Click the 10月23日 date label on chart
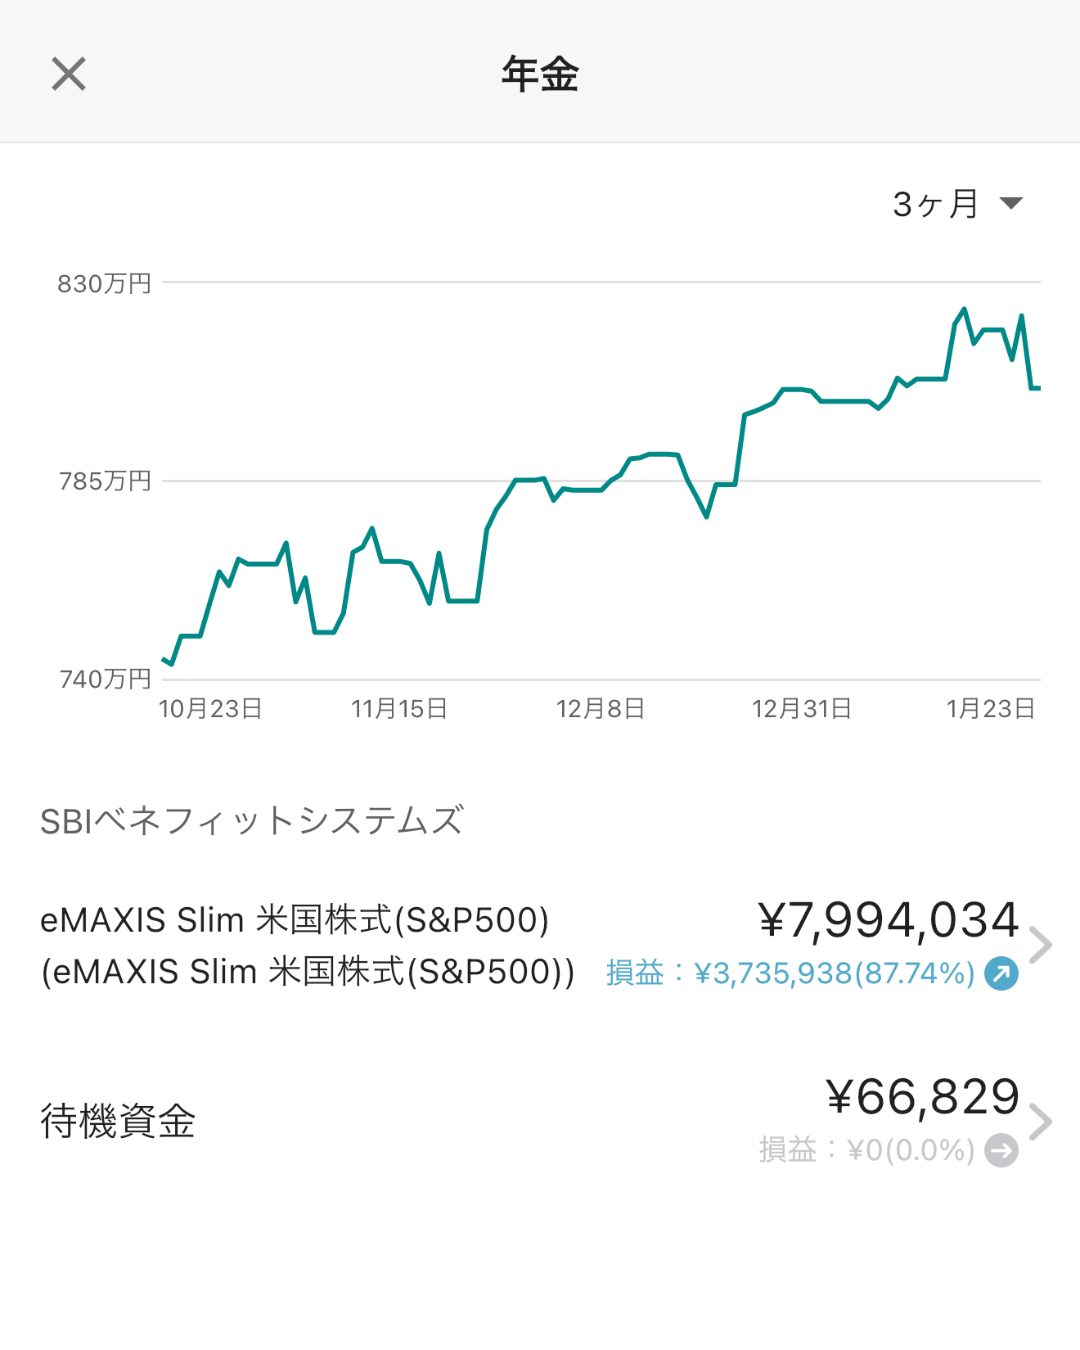The image size is (1080, 1350). pos(210,709)
